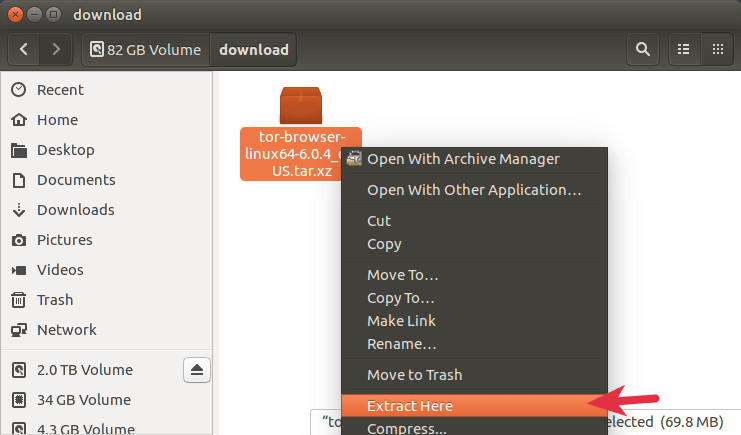Eject the 2.0 TB Volume
Viewport: 741px width, 435px height.
(x=197, y=370)
